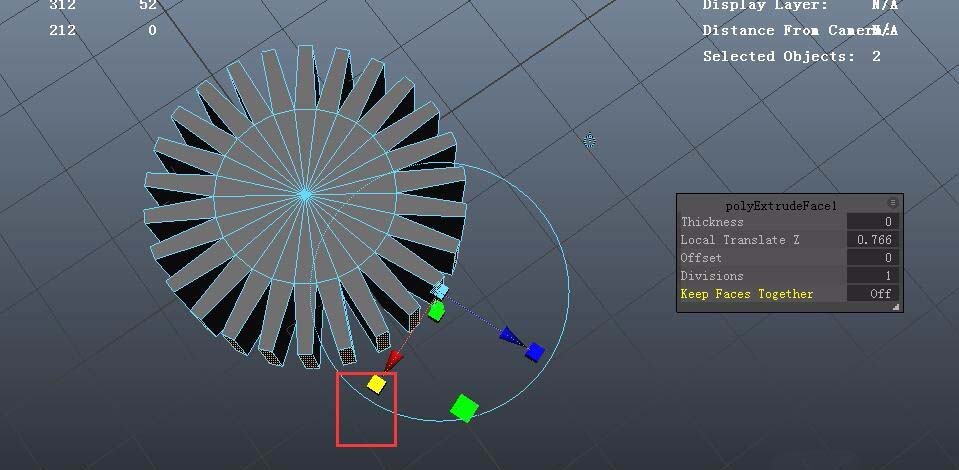Click the Local Translate Z label
Viewport: 959px width, 470px height.
tap(740, 240)
